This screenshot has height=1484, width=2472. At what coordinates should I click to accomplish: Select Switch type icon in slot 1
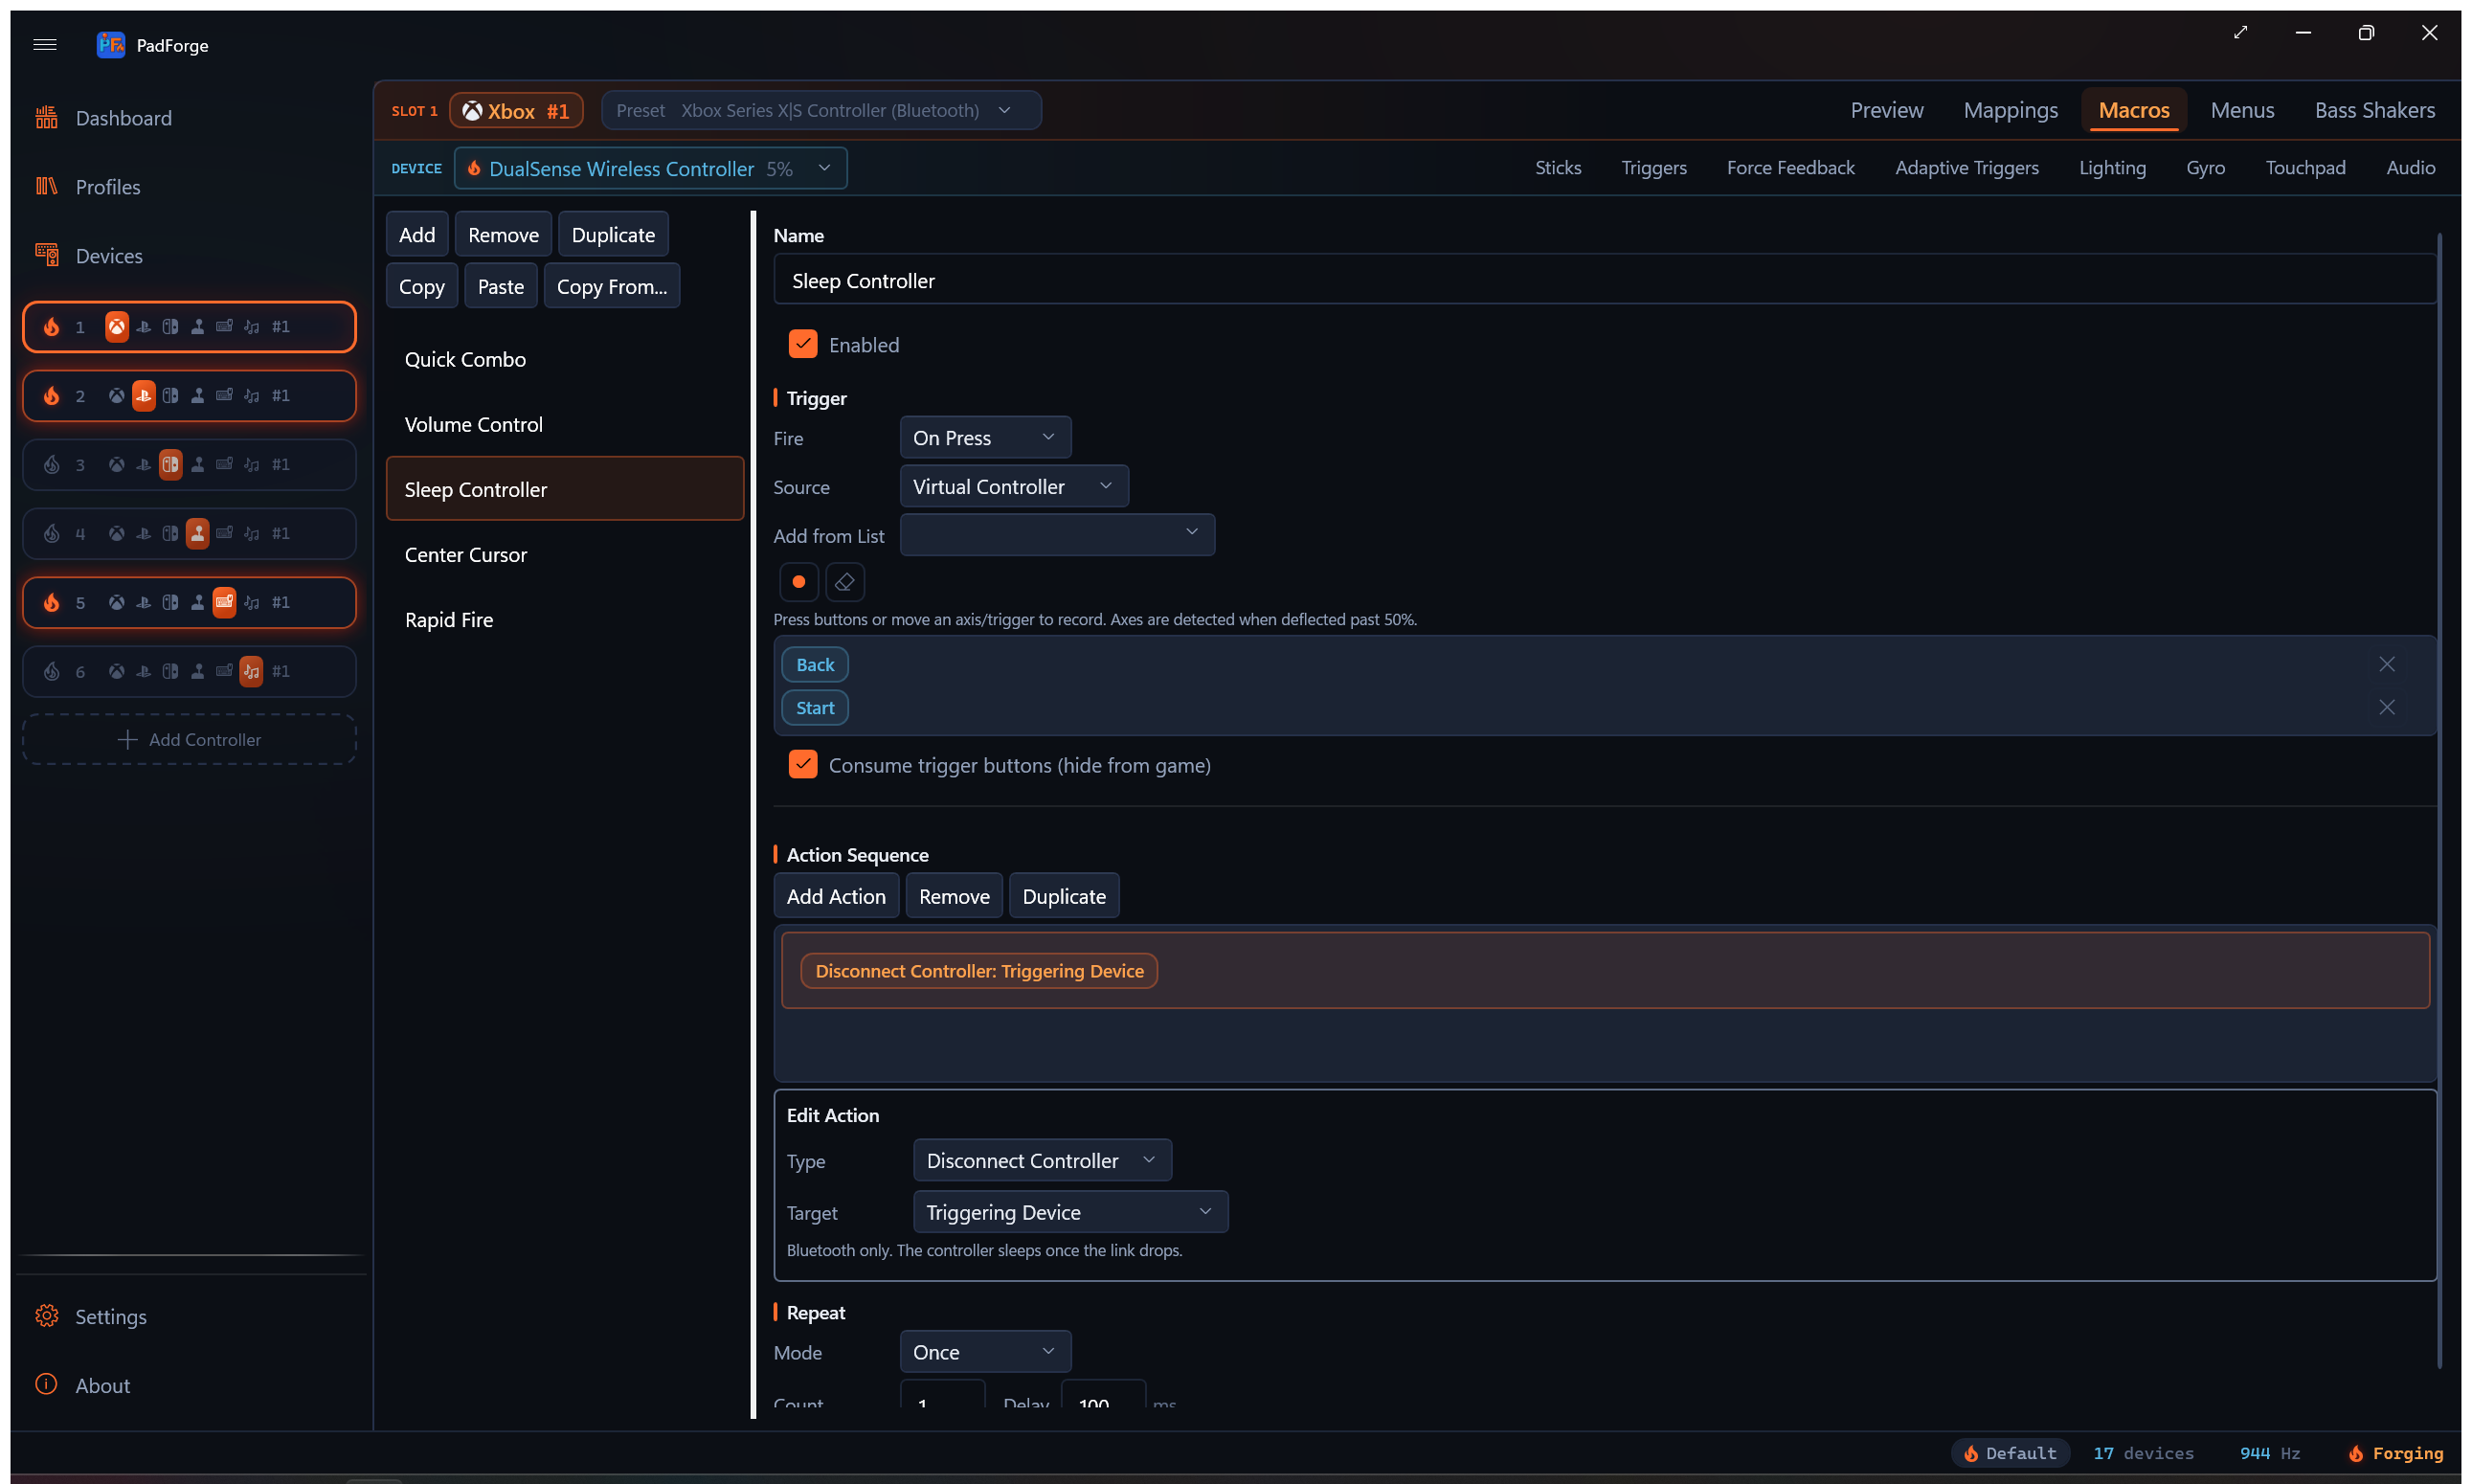171,327
